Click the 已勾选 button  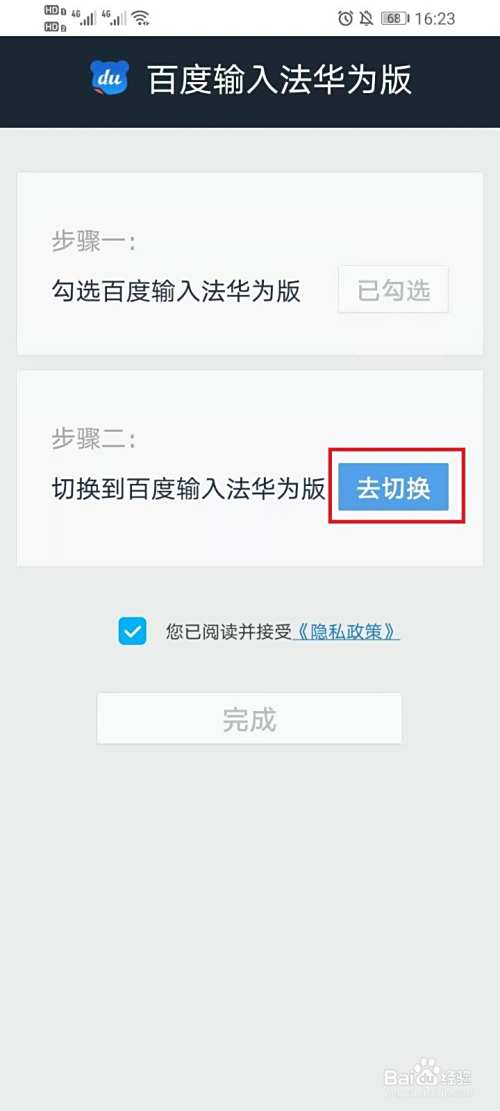[394, 290]
